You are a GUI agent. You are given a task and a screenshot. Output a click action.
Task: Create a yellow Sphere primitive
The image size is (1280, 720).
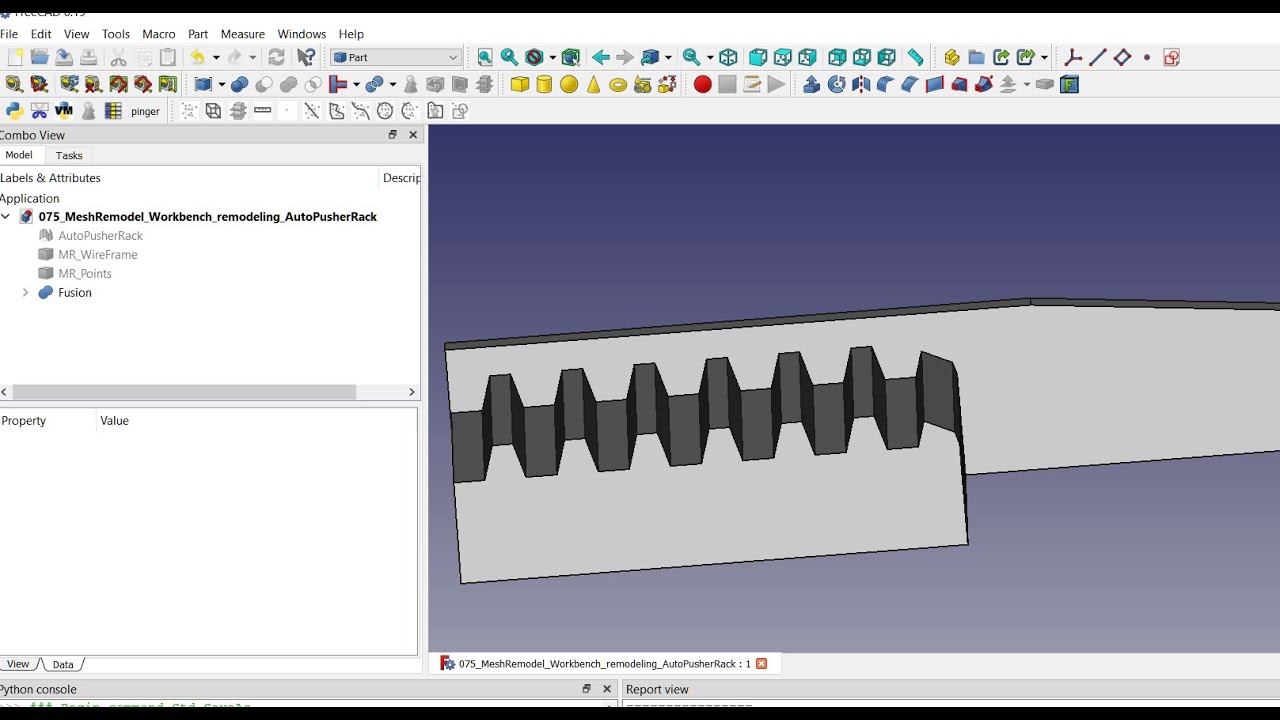(x=569, y=85)
